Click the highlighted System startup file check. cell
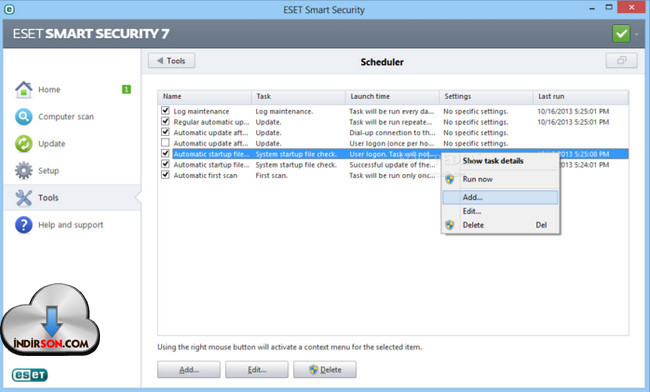The height and width of the screenshot is (392, 650). (296, 154)
